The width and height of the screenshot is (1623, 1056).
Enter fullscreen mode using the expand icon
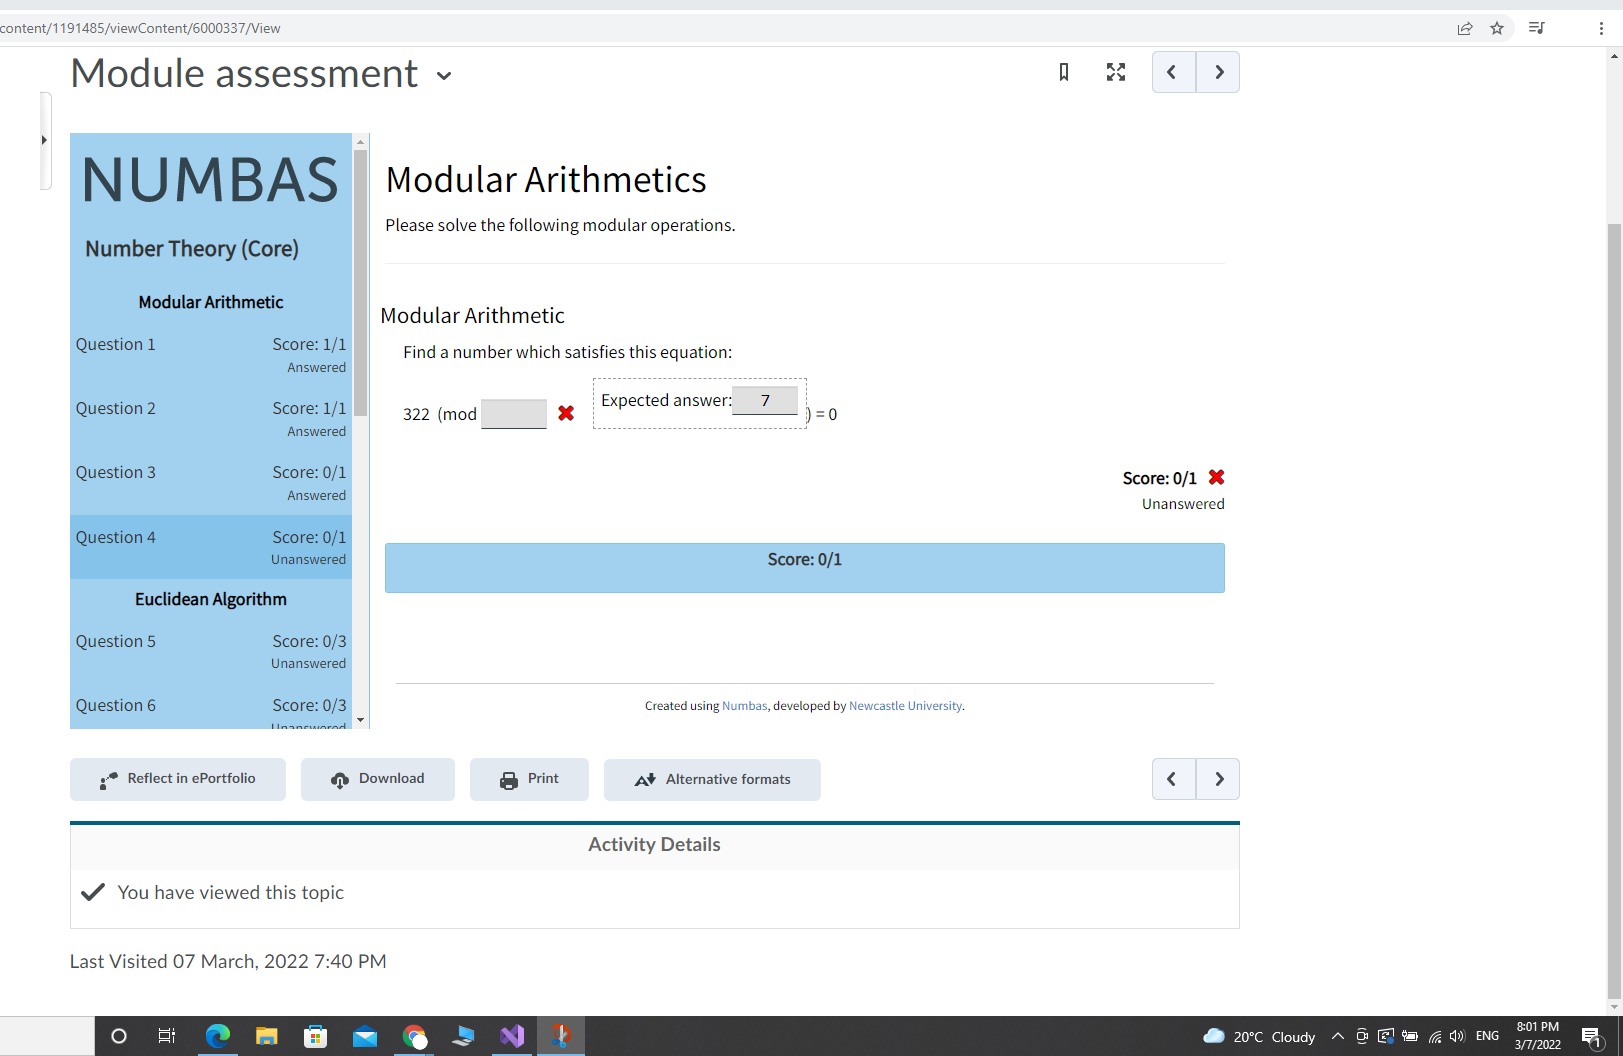click(x=1116, y=72)
